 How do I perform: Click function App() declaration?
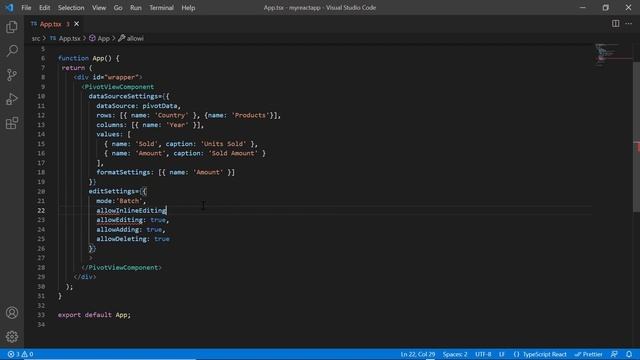(x=89, y=58)
